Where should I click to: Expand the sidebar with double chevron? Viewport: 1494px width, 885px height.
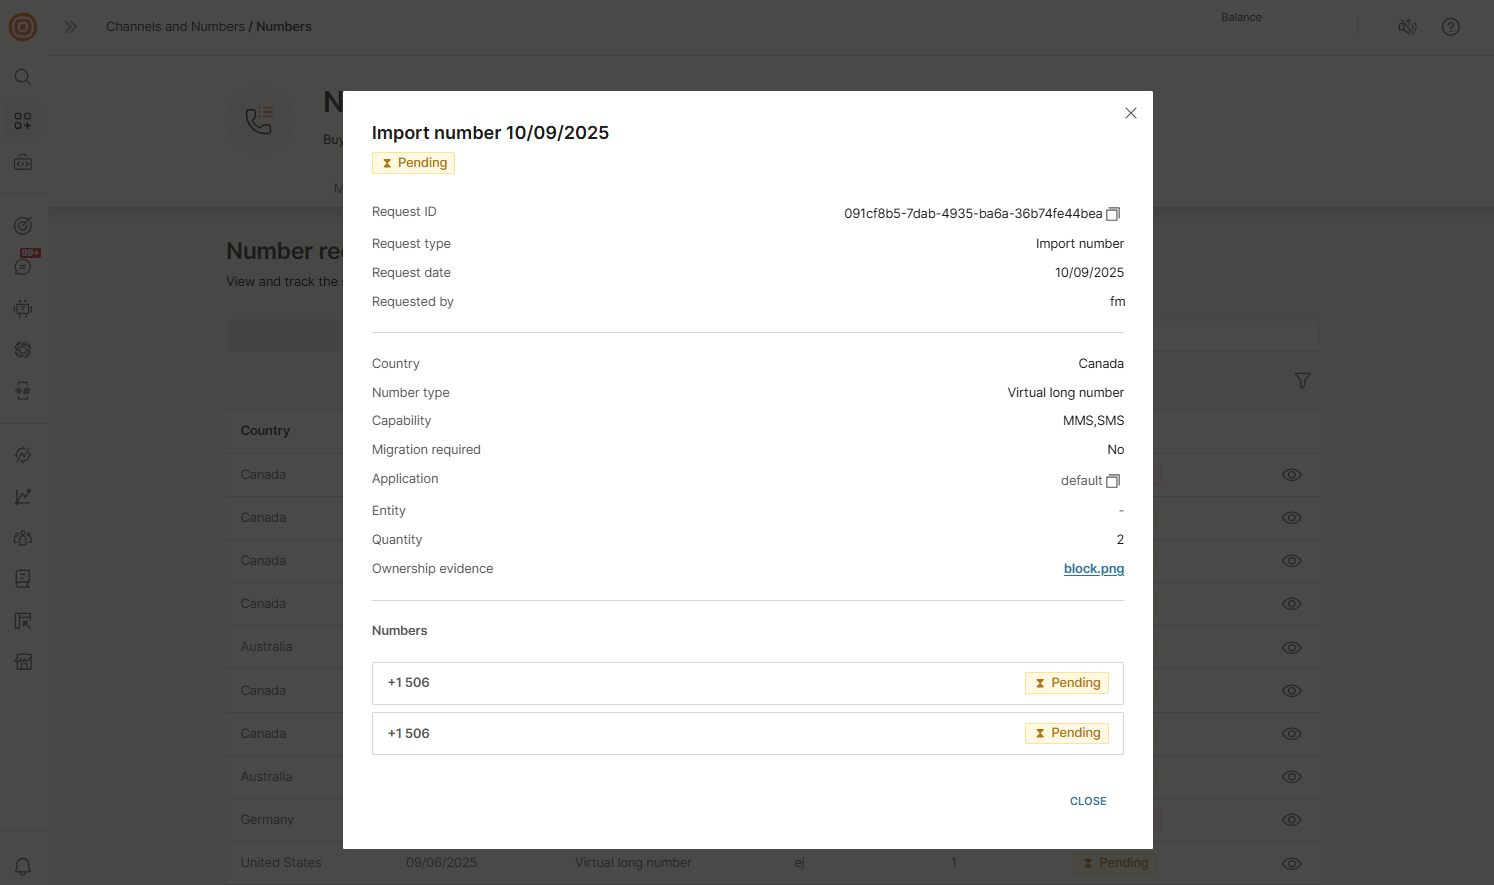(71, 27)
